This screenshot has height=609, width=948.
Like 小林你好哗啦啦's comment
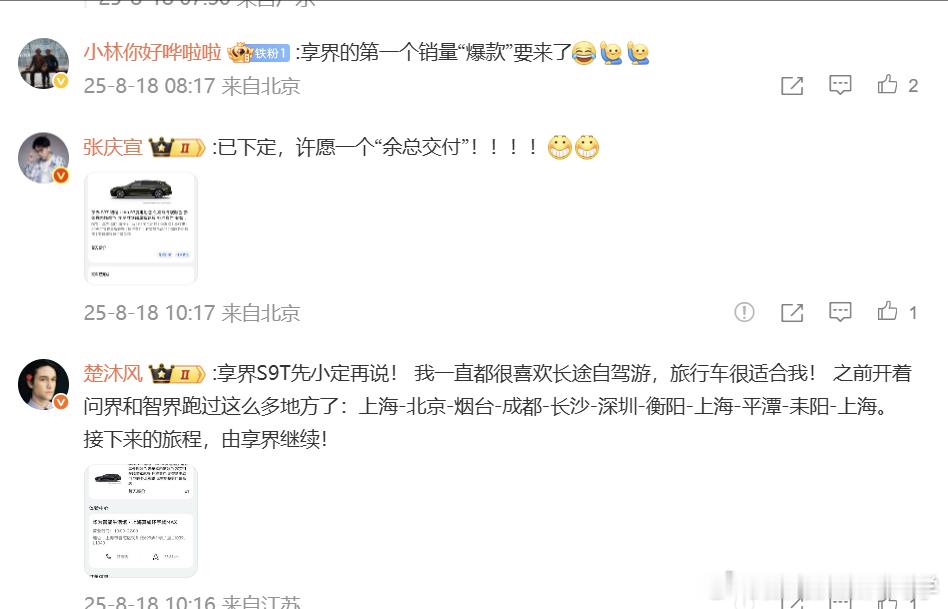click(888, 85)
